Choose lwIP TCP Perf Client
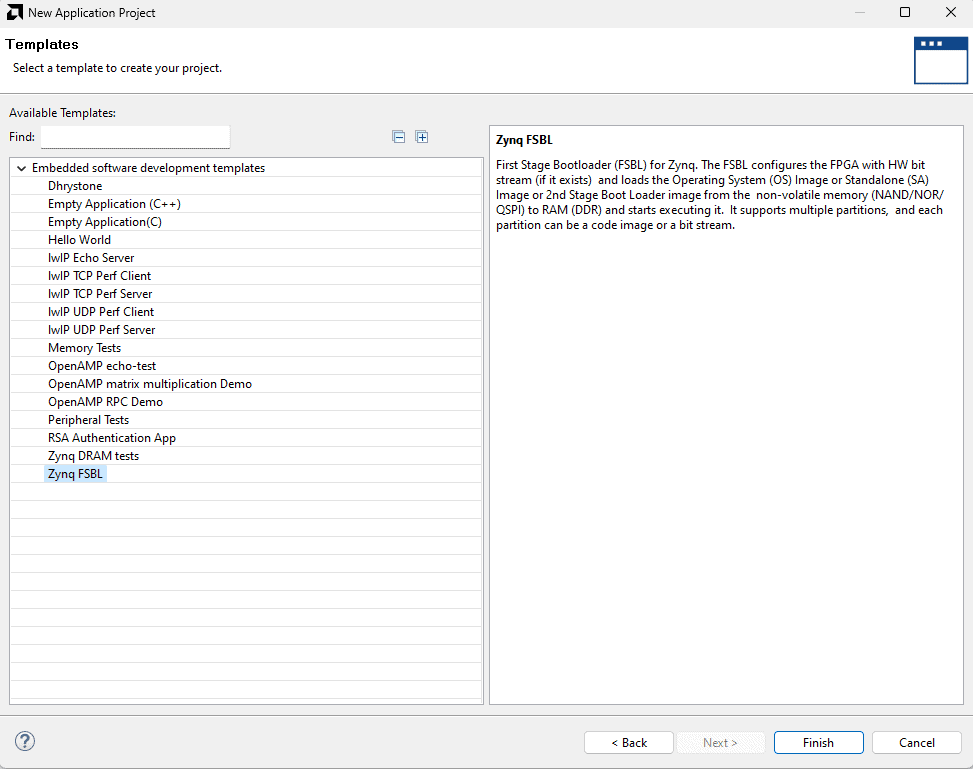The image size is (973, 769). click(99, 276)
